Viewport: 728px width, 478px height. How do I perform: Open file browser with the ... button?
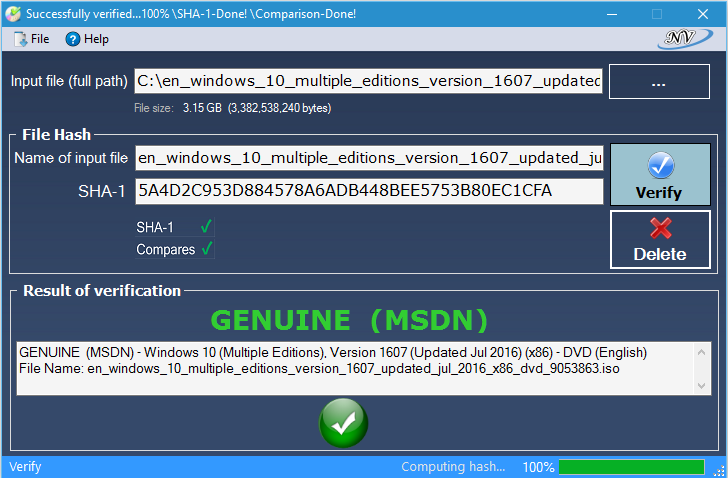point(659,82)
